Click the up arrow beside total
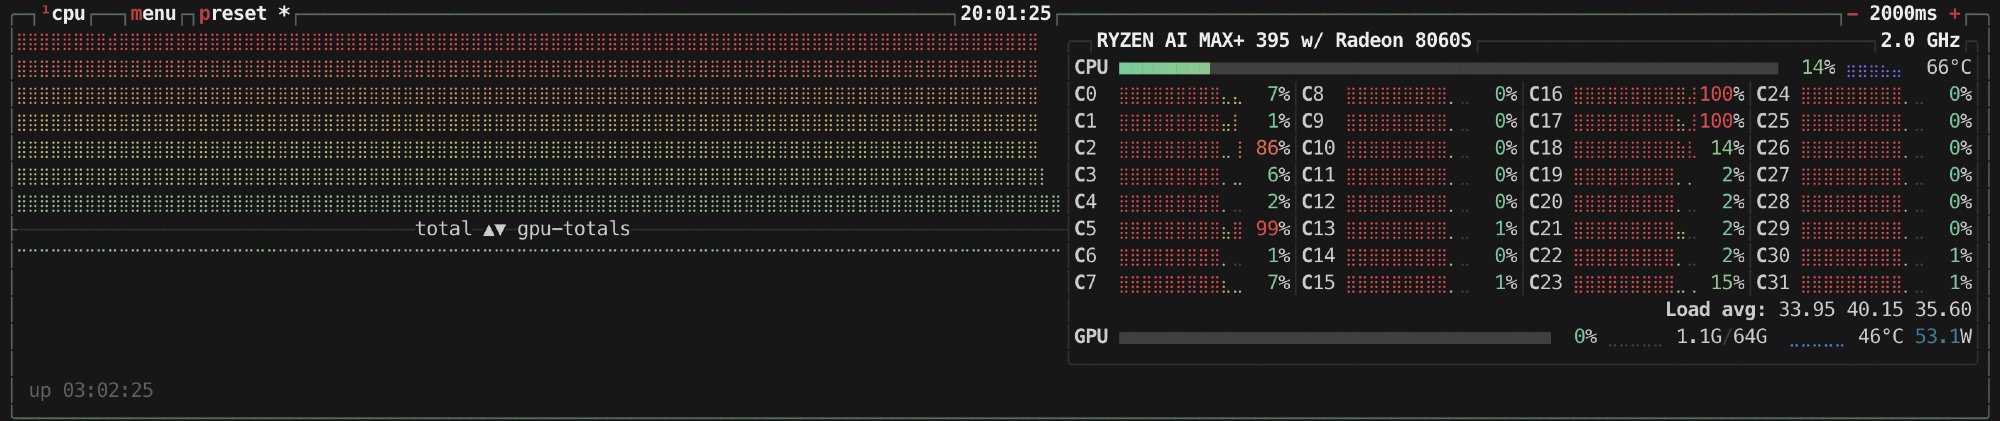 [x=489, y=230]
